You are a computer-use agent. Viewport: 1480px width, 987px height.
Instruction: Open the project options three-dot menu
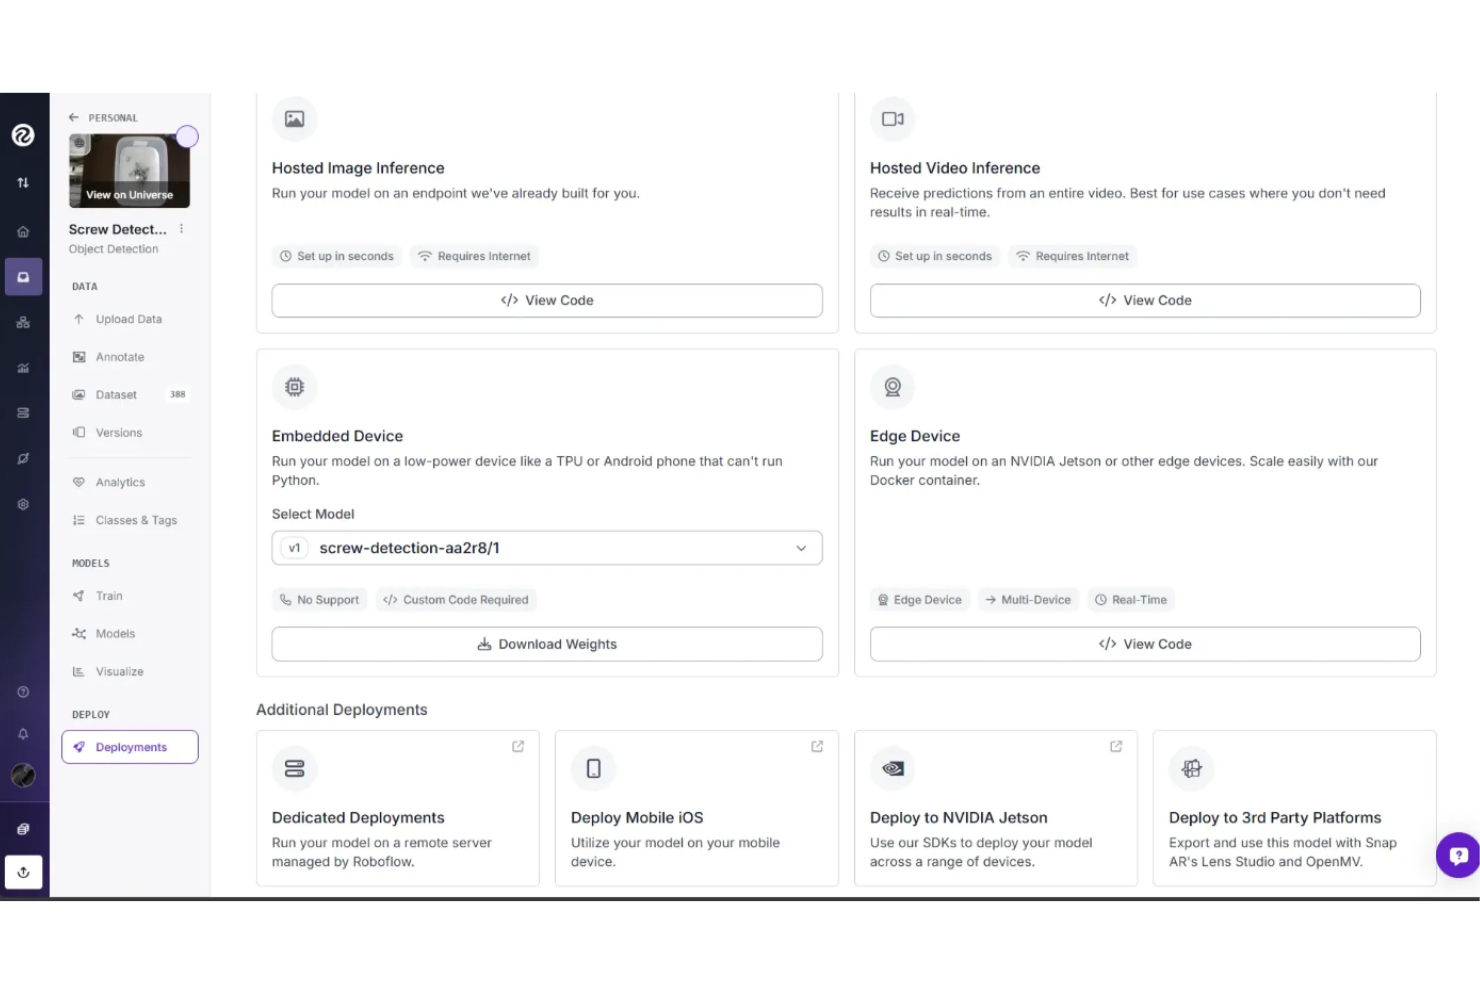click(181, 228)
